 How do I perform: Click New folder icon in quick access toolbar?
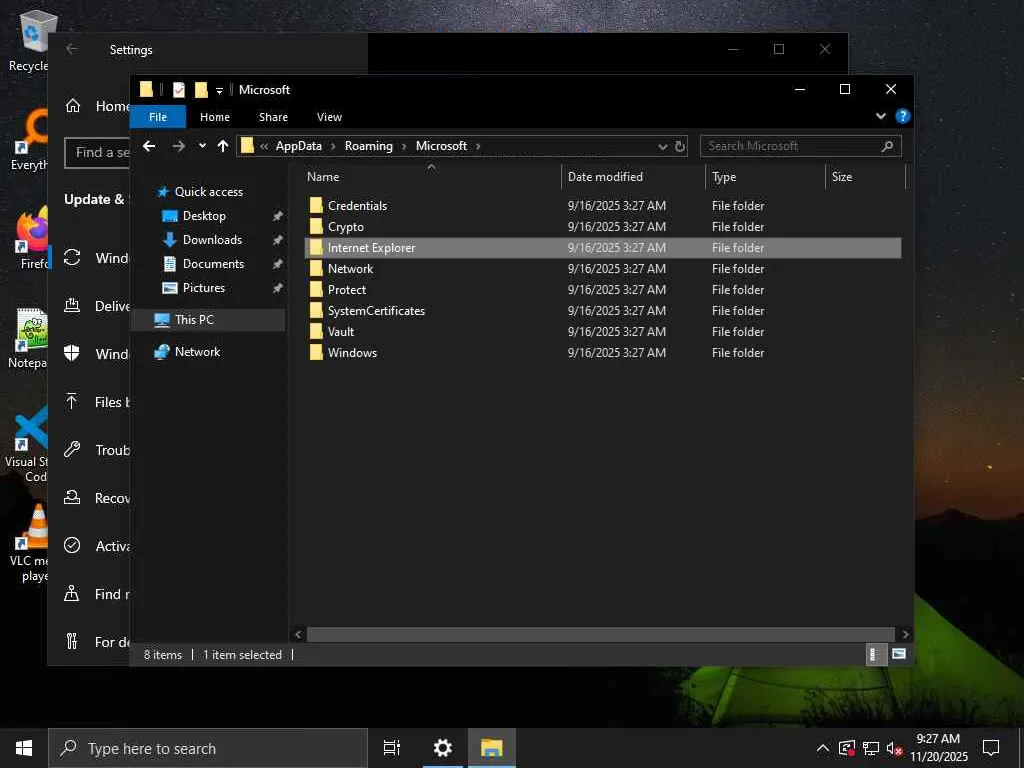pos(201,89)
